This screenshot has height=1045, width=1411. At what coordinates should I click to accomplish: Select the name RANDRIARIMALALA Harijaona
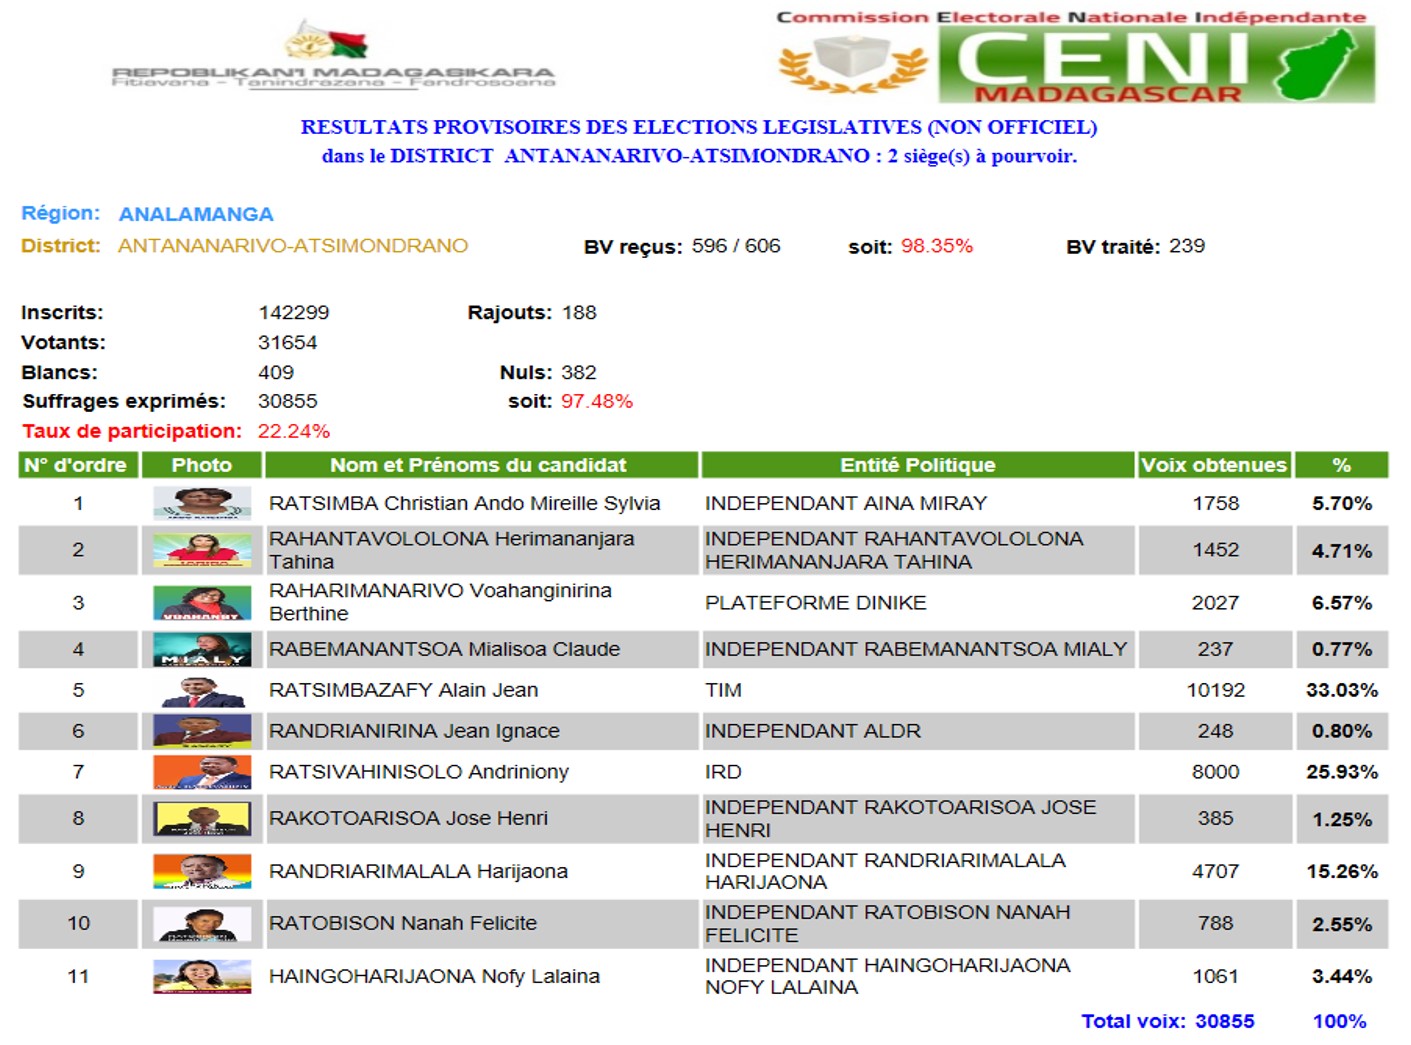point(418,871)
